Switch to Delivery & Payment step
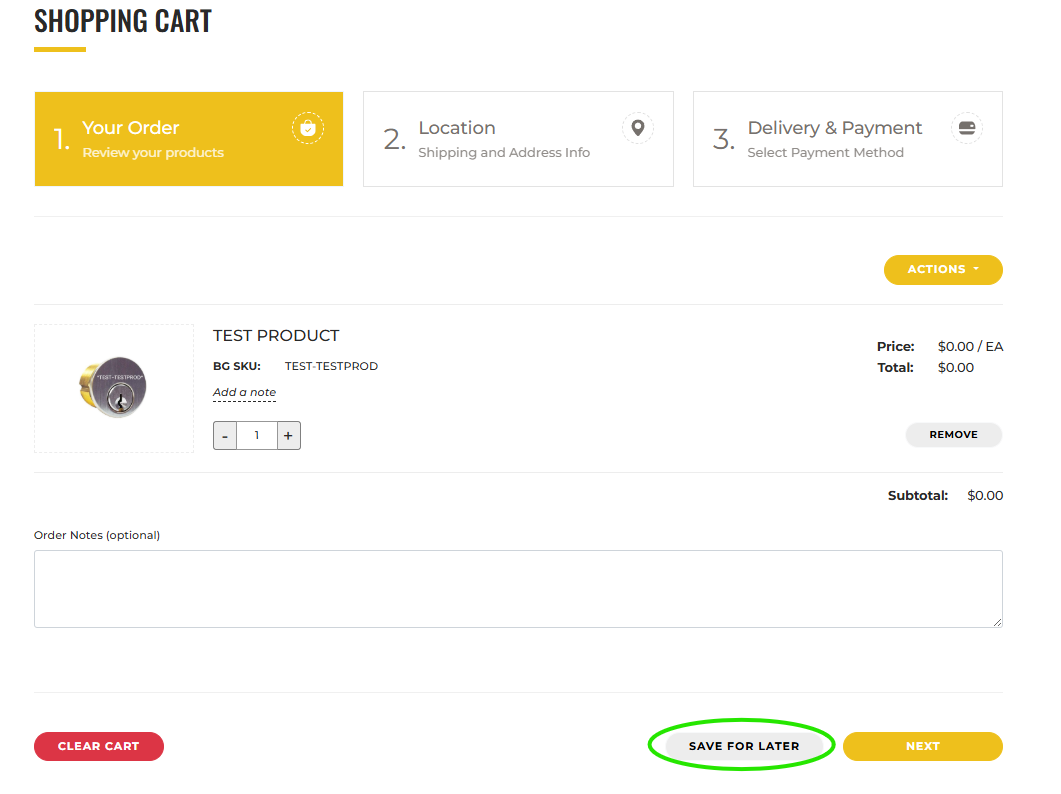 tap(846, 139)
